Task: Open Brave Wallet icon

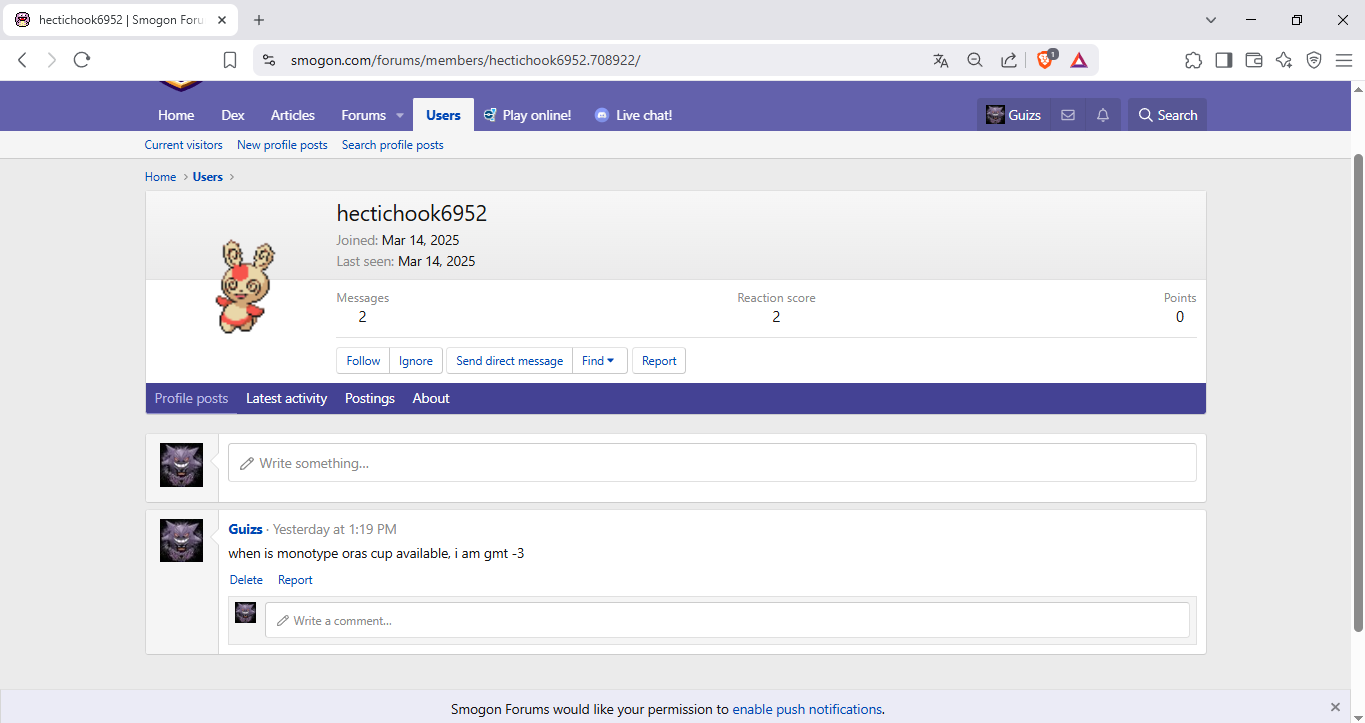Action: [x=1254, y=60]
